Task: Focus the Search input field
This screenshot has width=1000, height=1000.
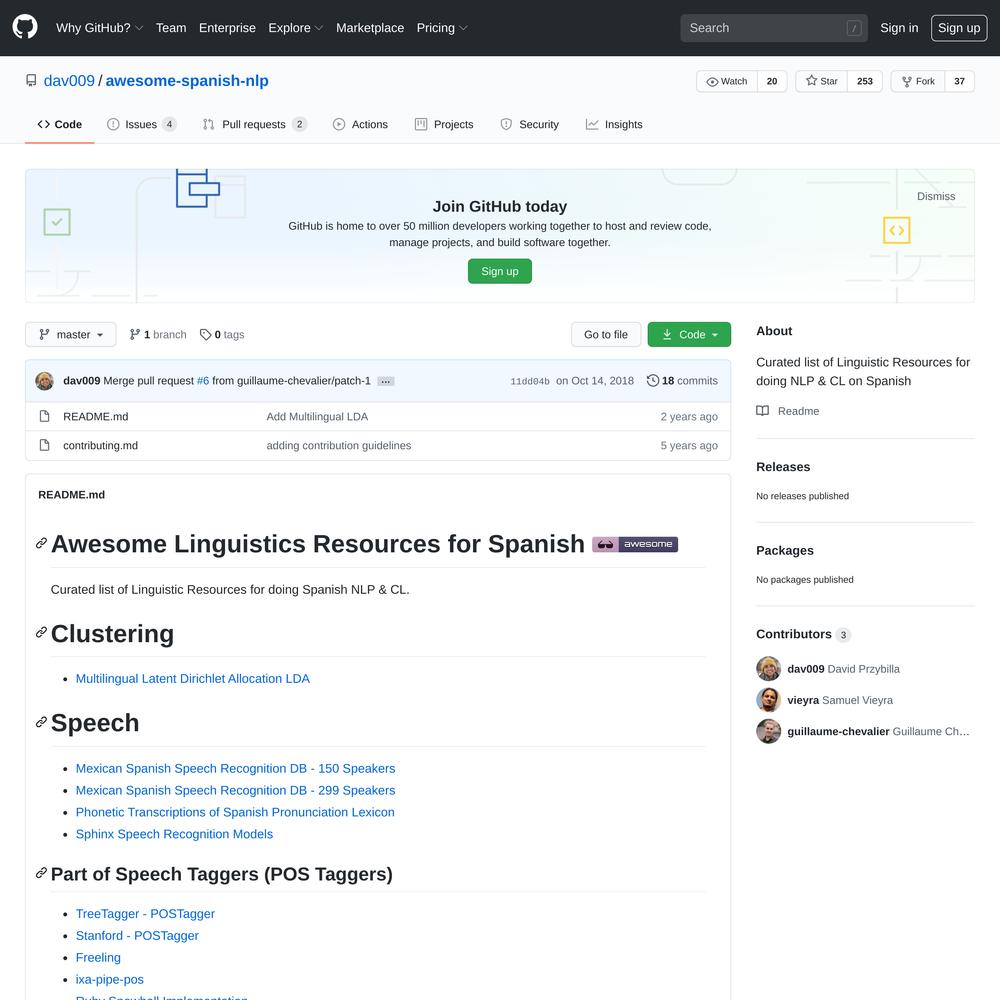Action: [774, 28]
